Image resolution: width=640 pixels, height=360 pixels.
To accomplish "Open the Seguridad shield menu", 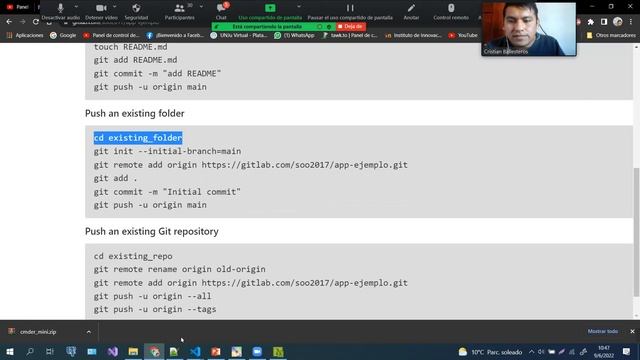I will pos(136,11).
